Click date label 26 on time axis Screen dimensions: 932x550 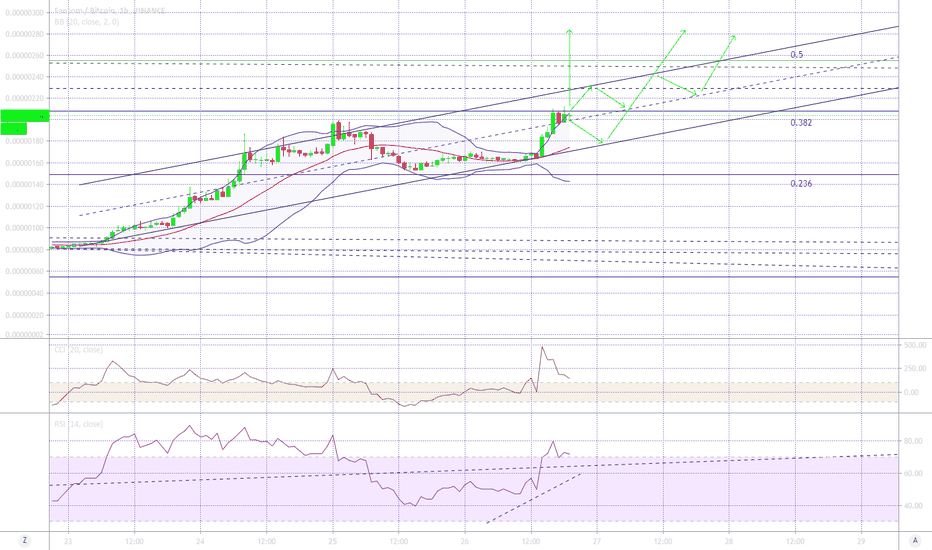click(465, 542)
